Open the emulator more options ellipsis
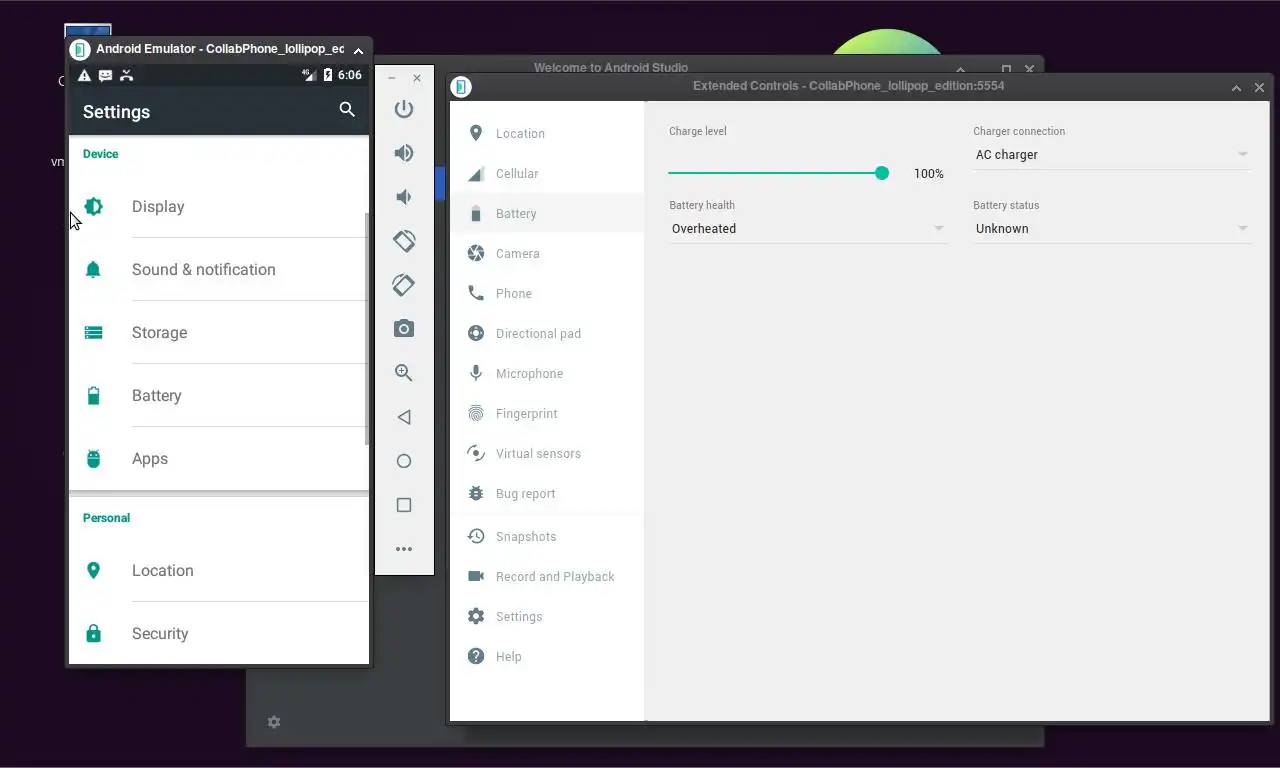This screenshot has width=1280, height=768. (404, 549)
